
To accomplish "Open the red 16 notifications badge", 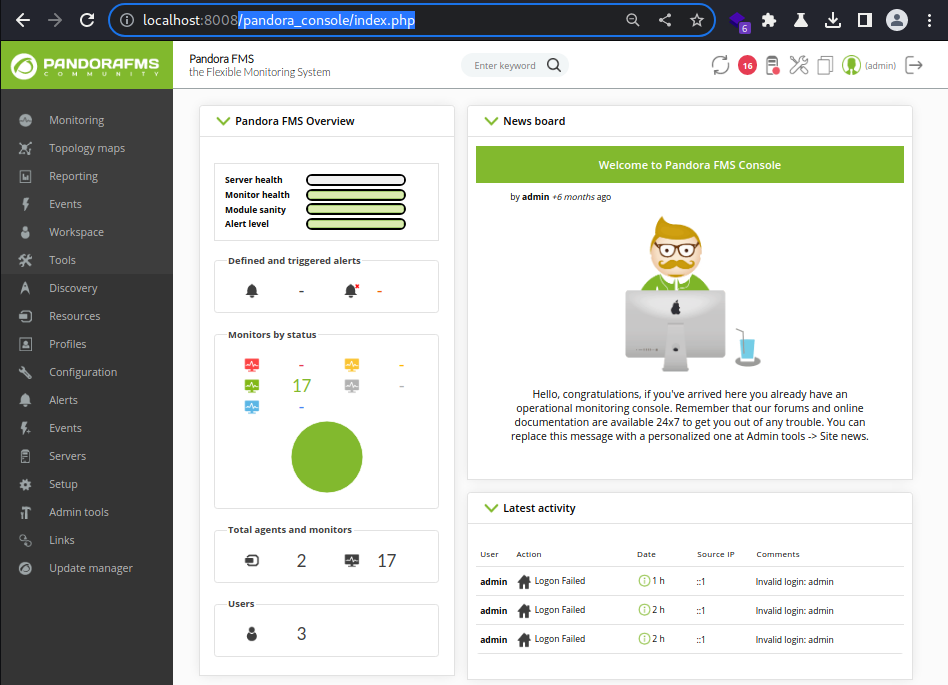I will (747, 65).
